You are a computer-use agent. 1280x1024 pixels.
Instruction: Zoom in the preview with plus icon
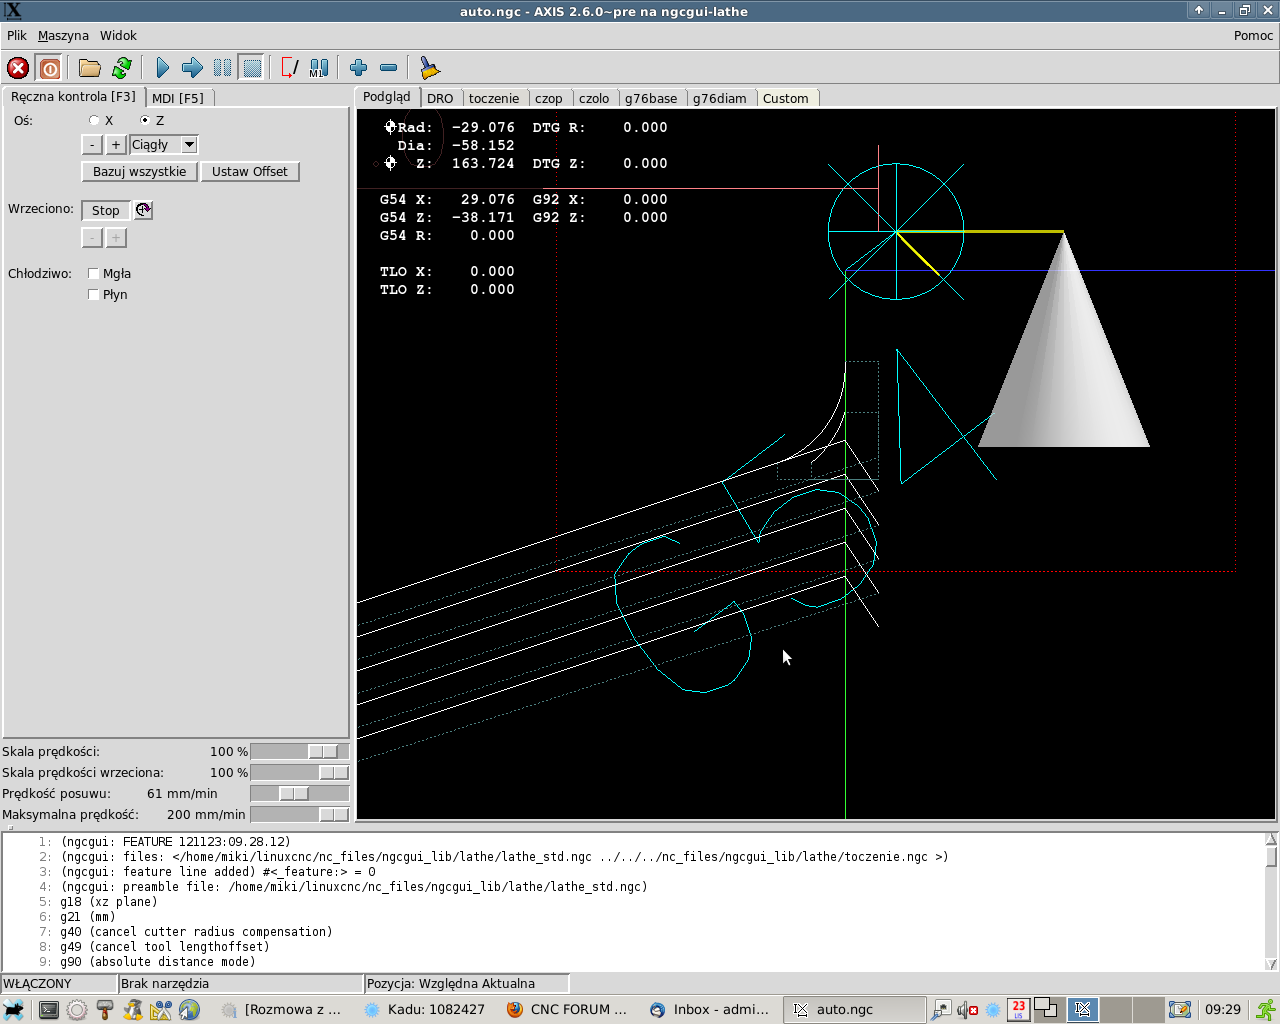(358, 68)
